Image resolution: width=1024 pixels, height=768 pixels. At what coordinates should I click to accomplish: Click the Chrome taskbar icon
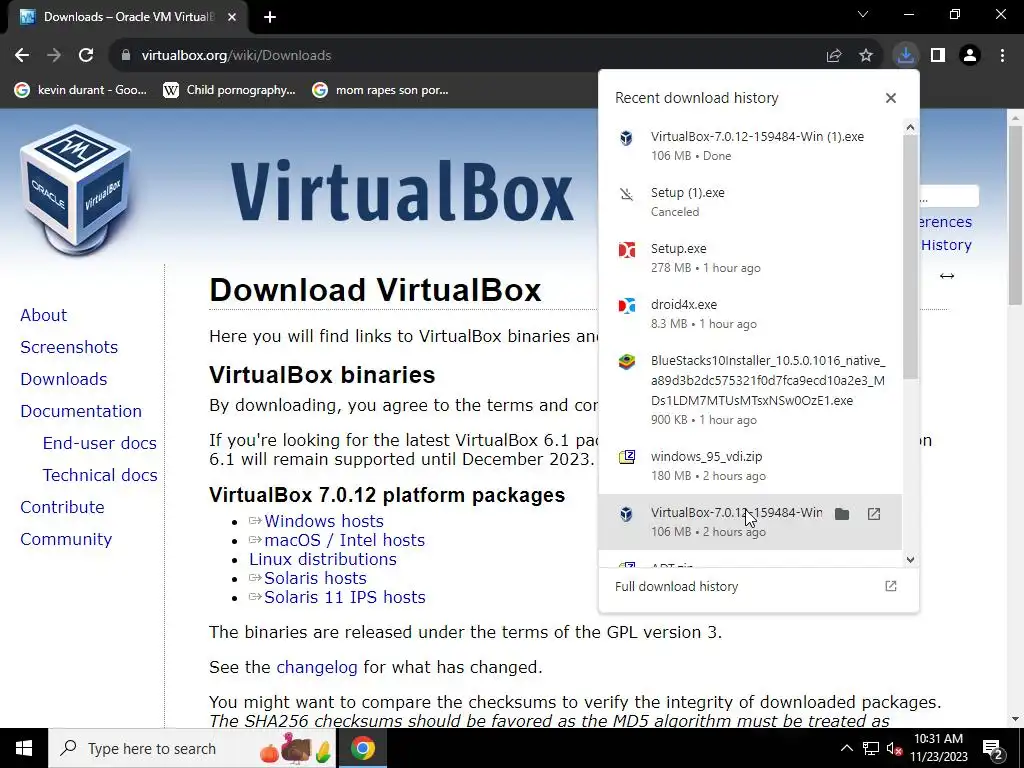pos(362,748)
